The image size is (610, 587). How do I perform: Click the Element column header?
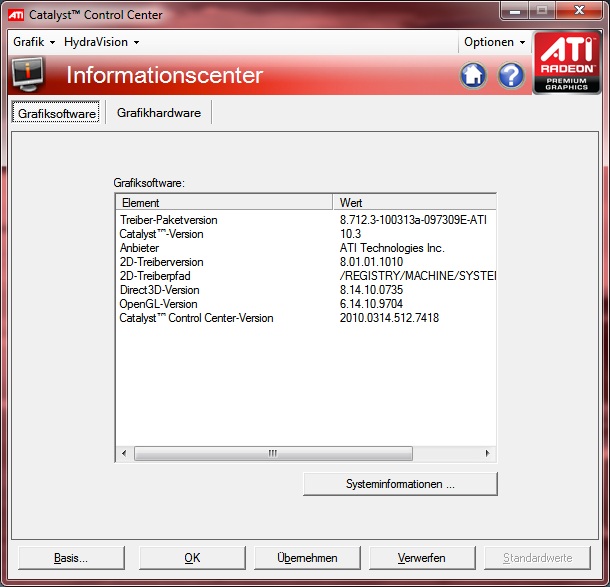tap(224, 202)
